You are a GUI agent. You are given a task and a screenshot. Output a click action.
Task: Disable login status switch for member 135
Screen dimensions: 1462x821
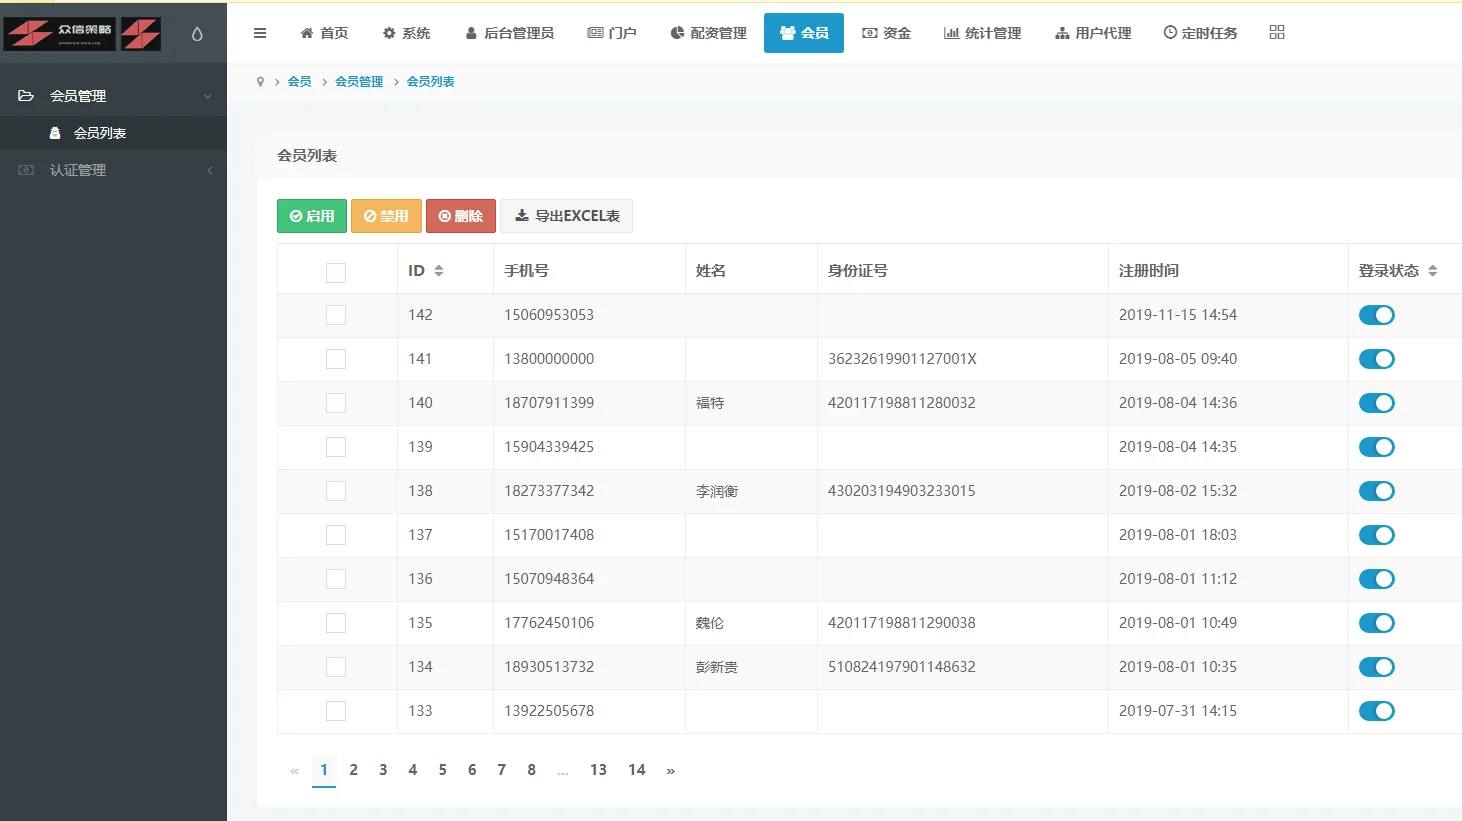click(x=1376, y=623)
